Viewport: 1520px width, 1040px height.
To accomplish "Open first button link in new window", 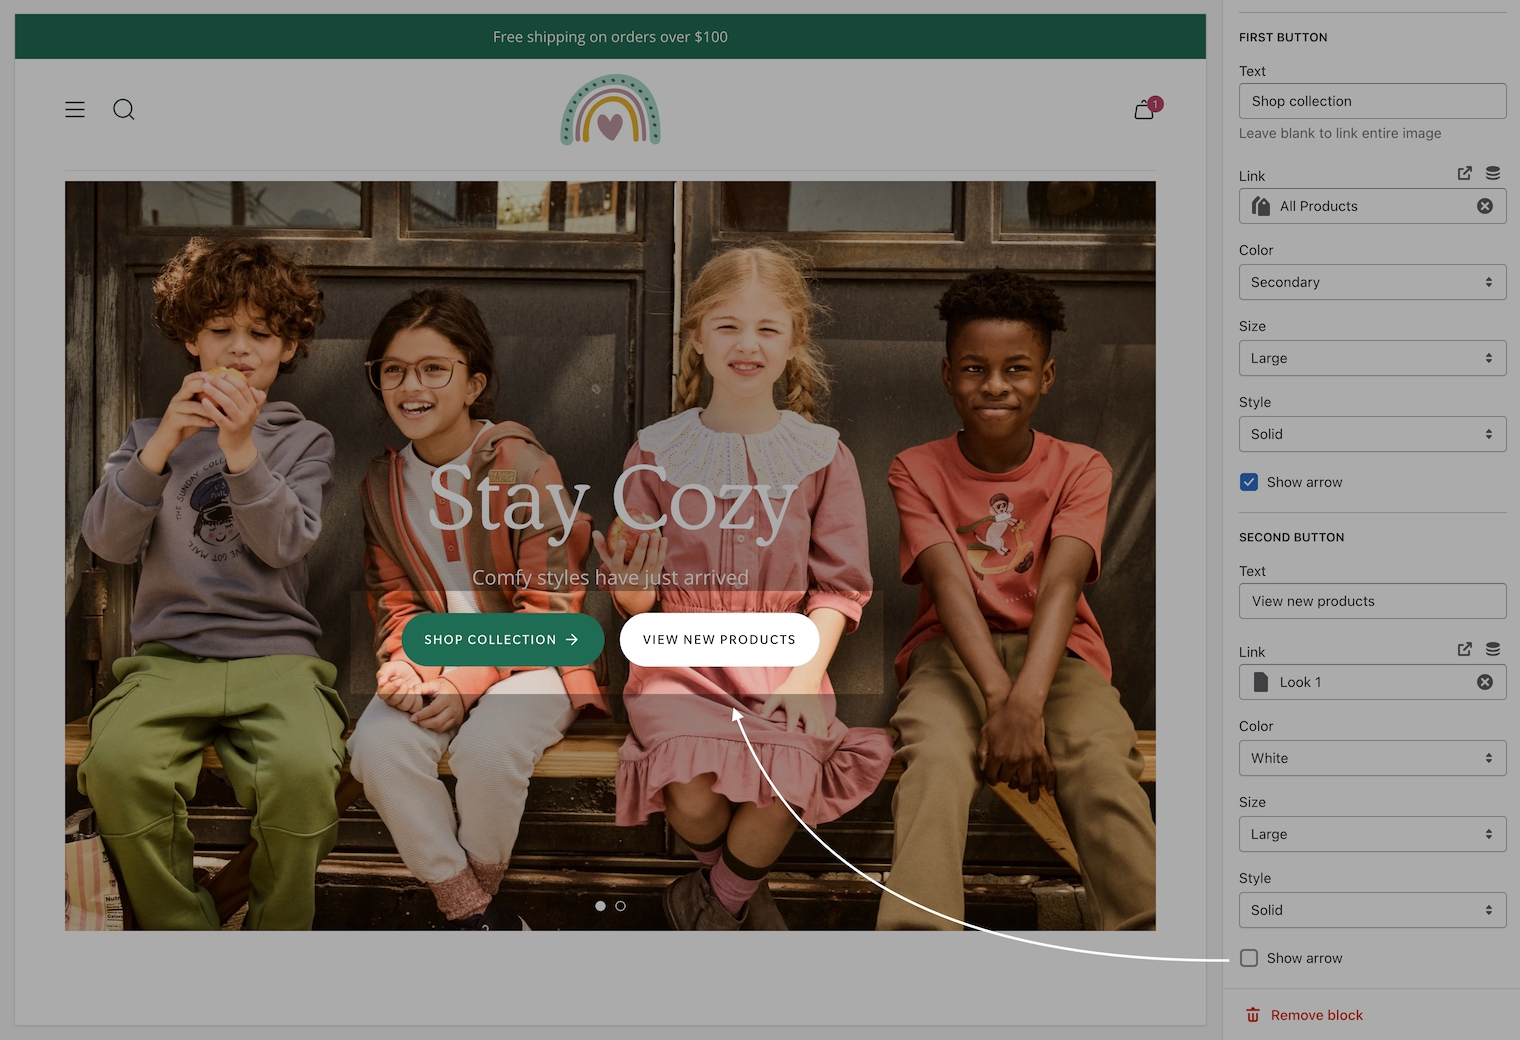I will click(x=1464, y=174).
